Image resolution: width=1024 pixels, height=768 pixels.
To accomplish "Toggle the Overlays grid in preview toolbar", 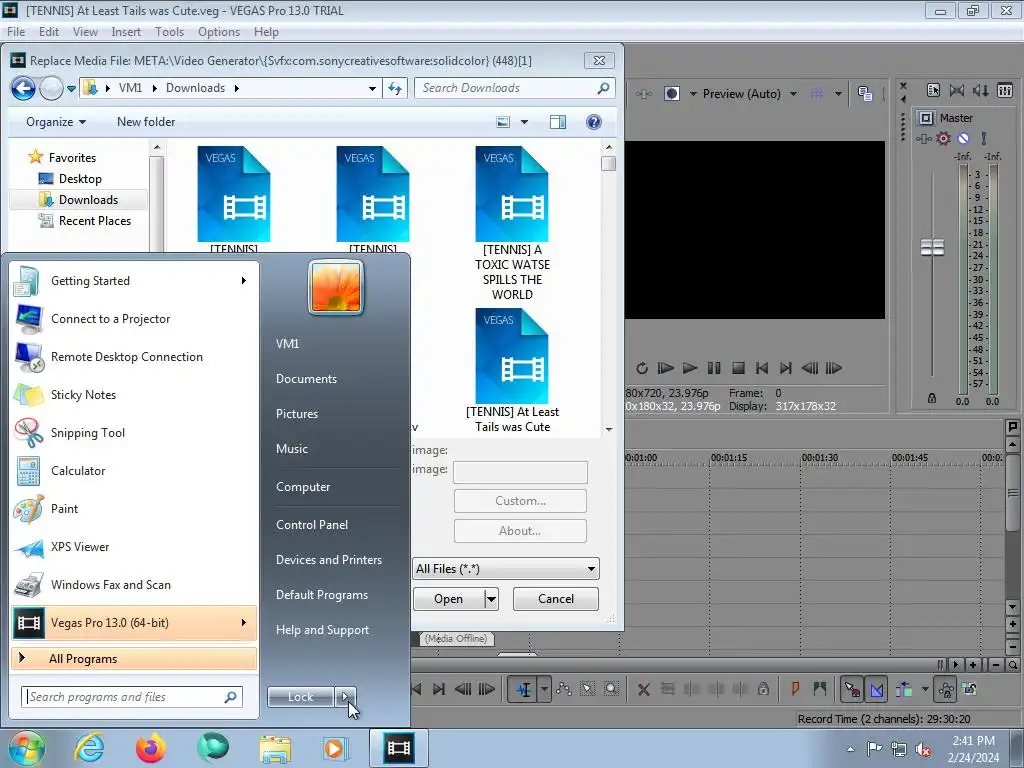I will pyautogui.click(x=817, y=94).
